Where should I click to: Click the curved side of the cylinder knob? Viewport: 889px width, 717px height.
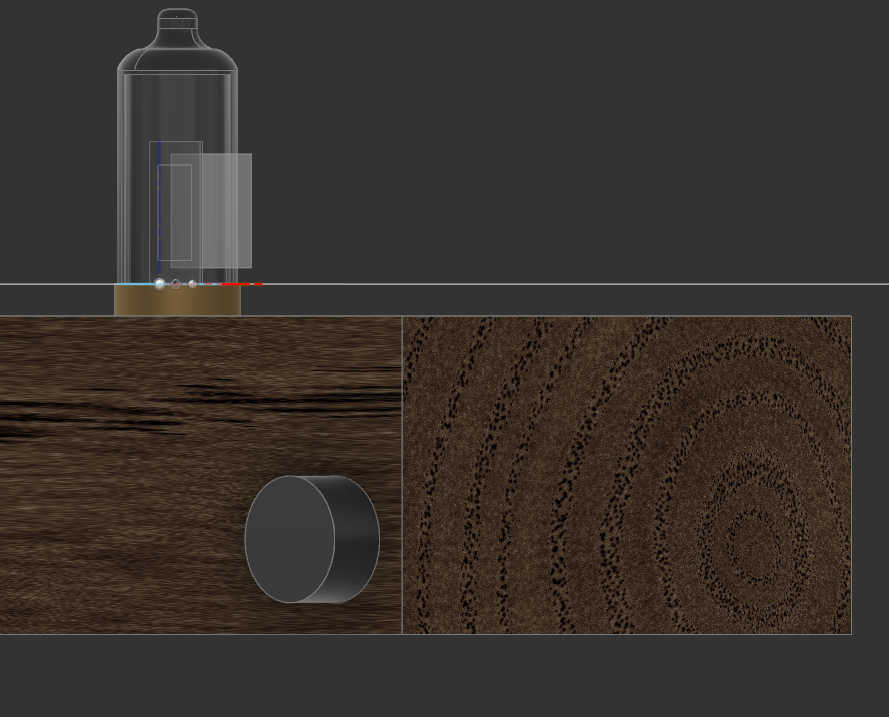358,539
